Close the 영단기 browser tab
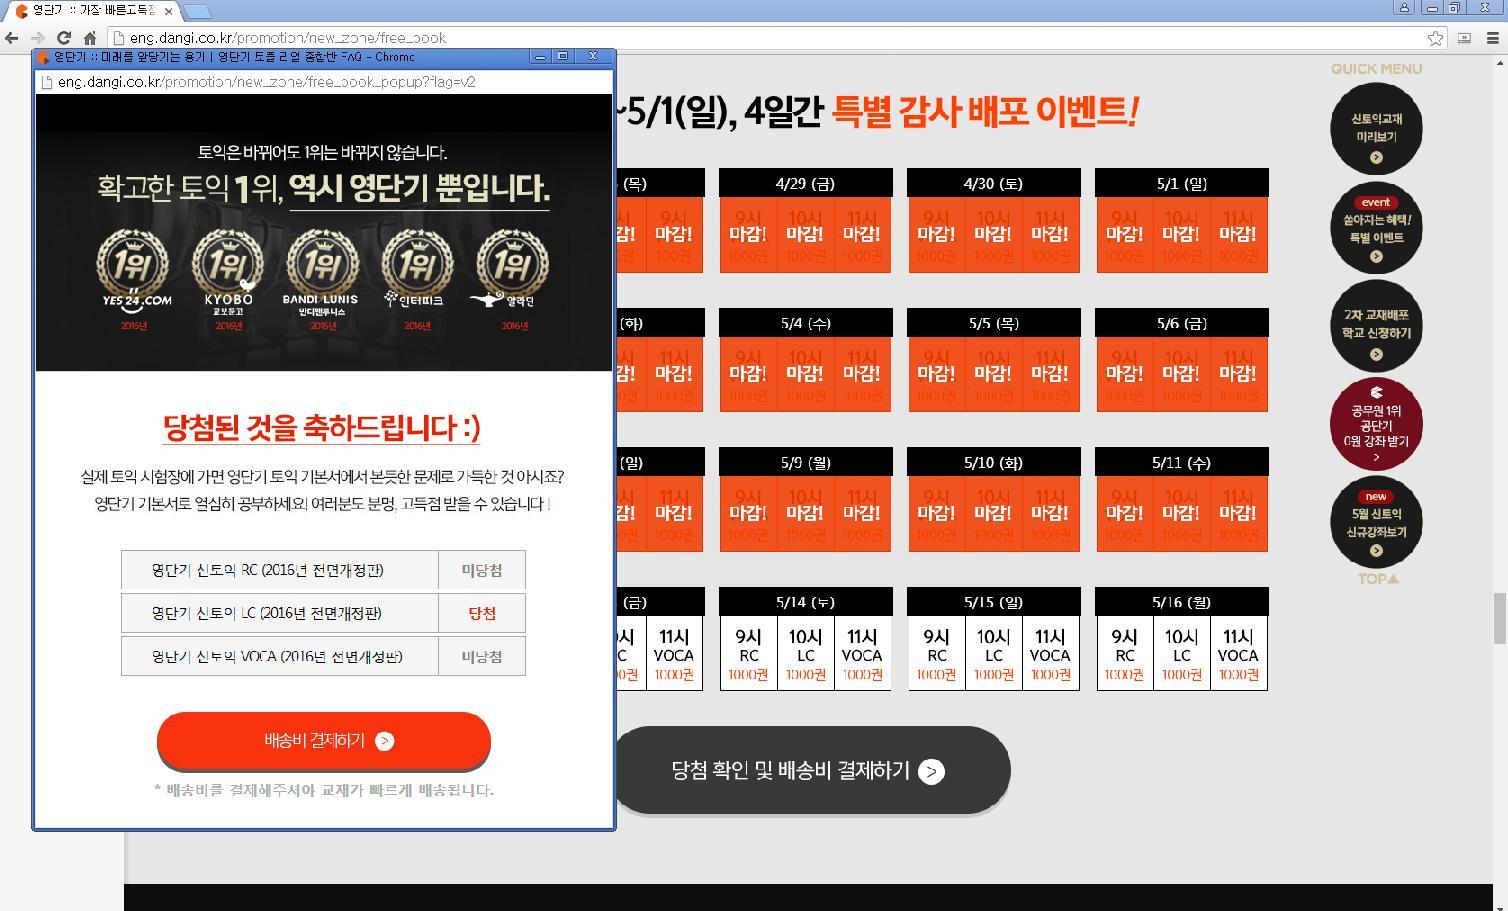The image size is (1508, 911). pos(168,11)
